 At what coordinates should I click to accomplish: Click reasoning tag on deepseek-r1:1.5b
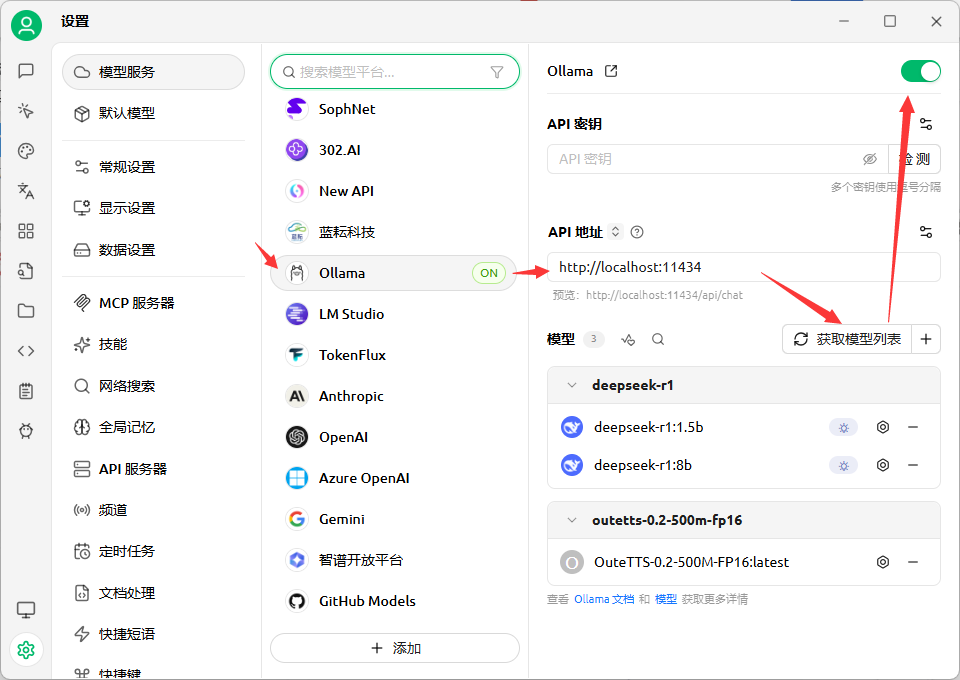click(x=844, y=427)
